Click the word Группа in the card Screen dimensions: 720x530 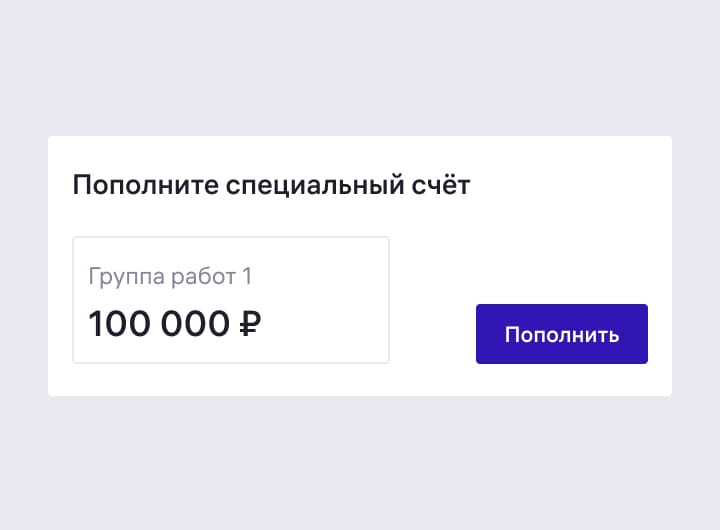pos(126,277)
